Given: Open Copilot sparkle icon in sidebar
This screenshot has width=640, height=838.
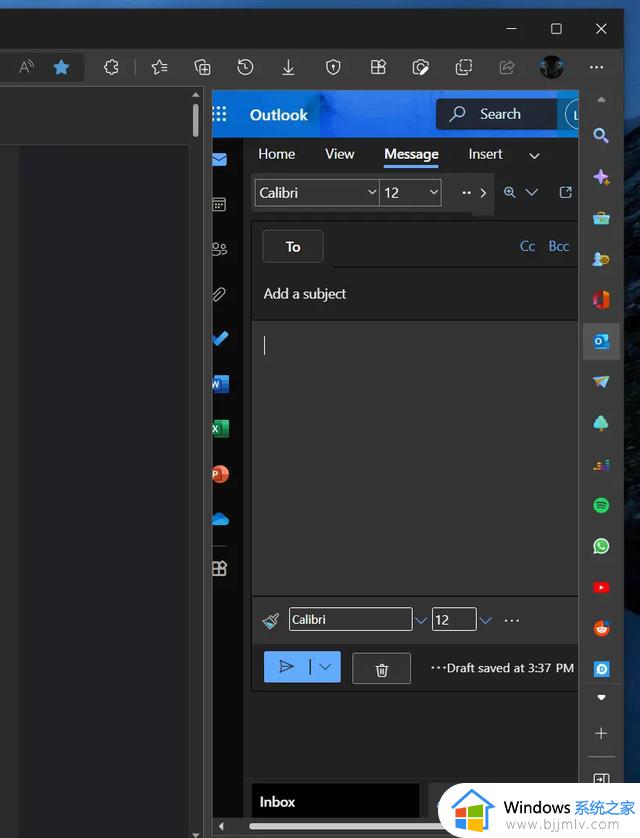Looking at the screenshot, I should 601,177.
